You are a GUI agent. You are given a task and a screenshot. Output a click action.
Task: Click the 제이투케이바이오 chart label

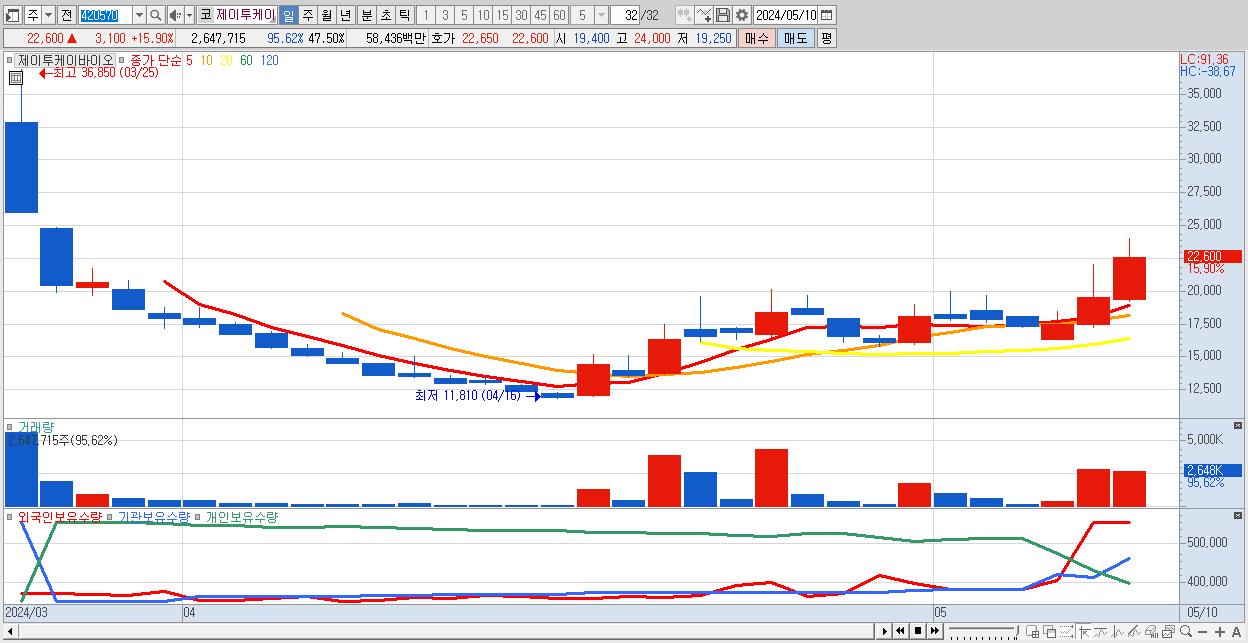(65, 60)
